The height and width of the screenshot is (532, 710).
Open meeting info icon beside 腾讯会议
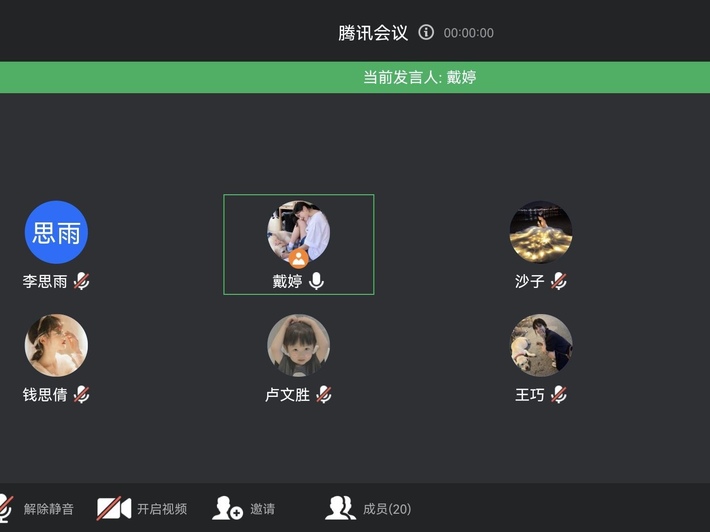(x=426, y=32)
